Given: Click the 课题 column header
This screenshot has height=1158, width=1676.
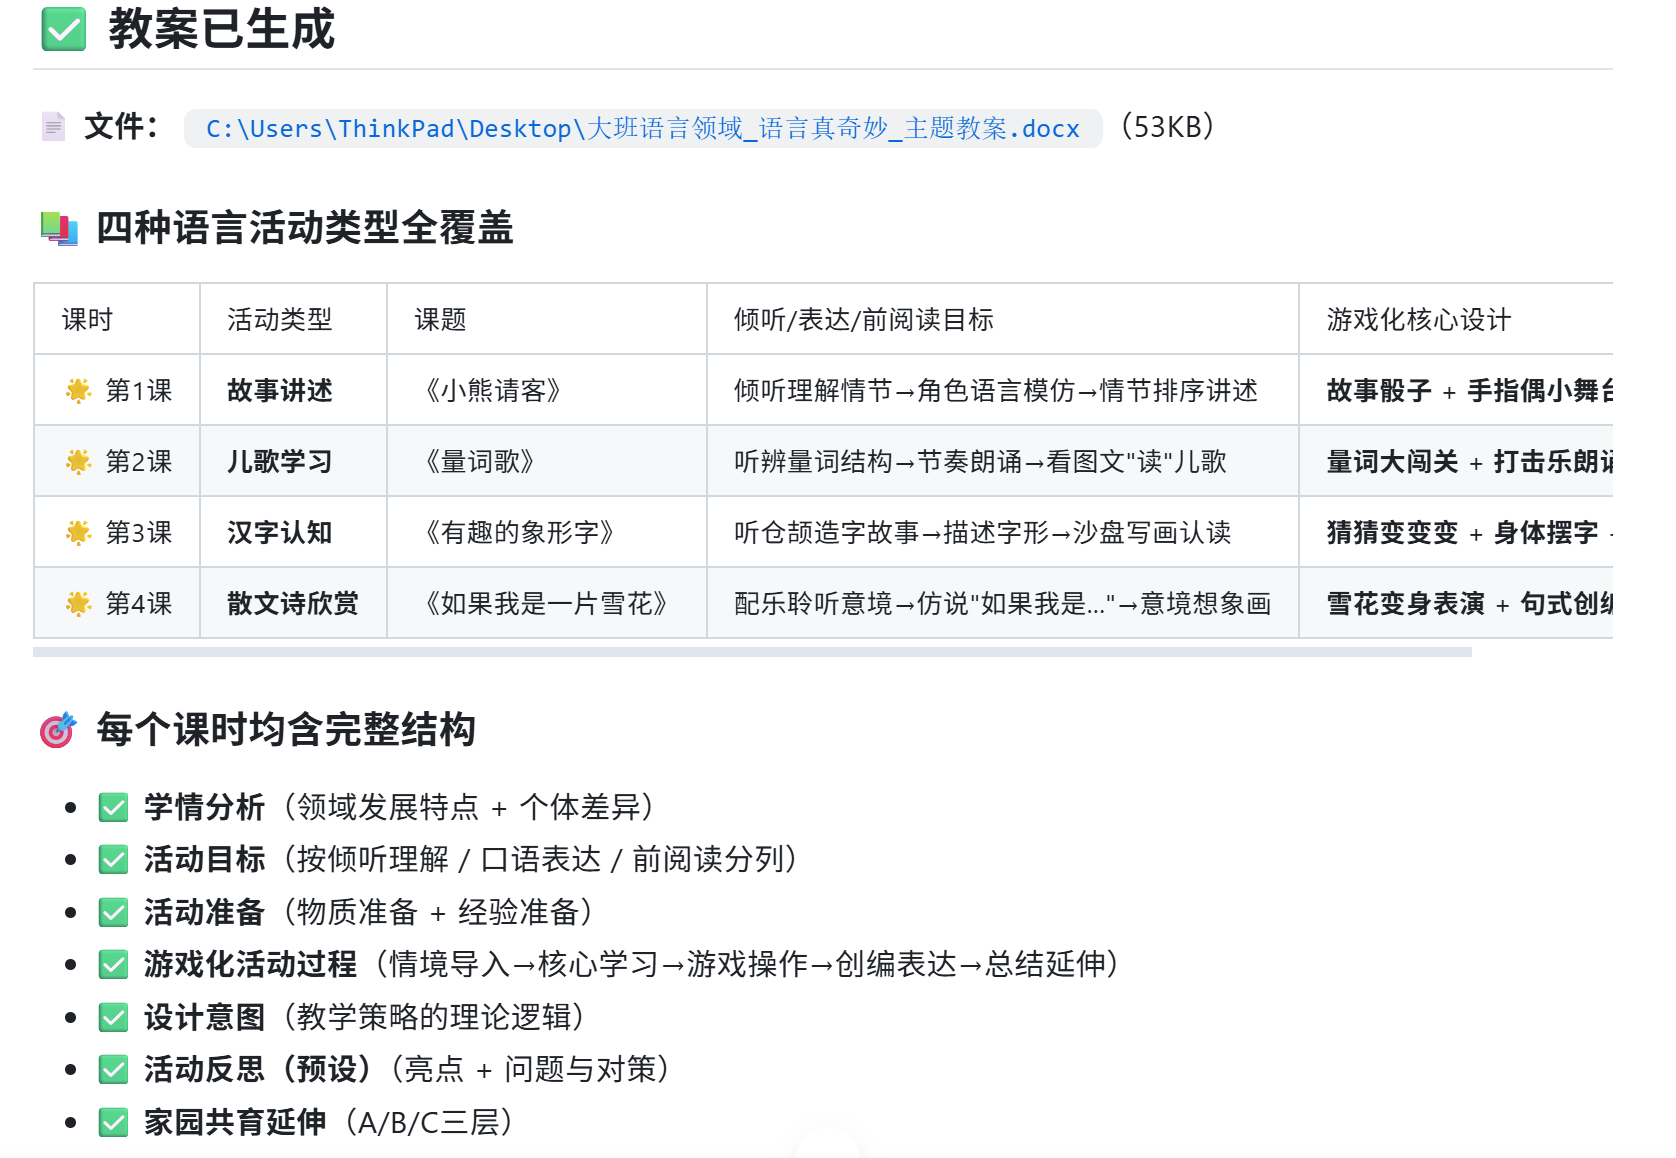Looking at the screenshot, I should [x=546, y=319].
